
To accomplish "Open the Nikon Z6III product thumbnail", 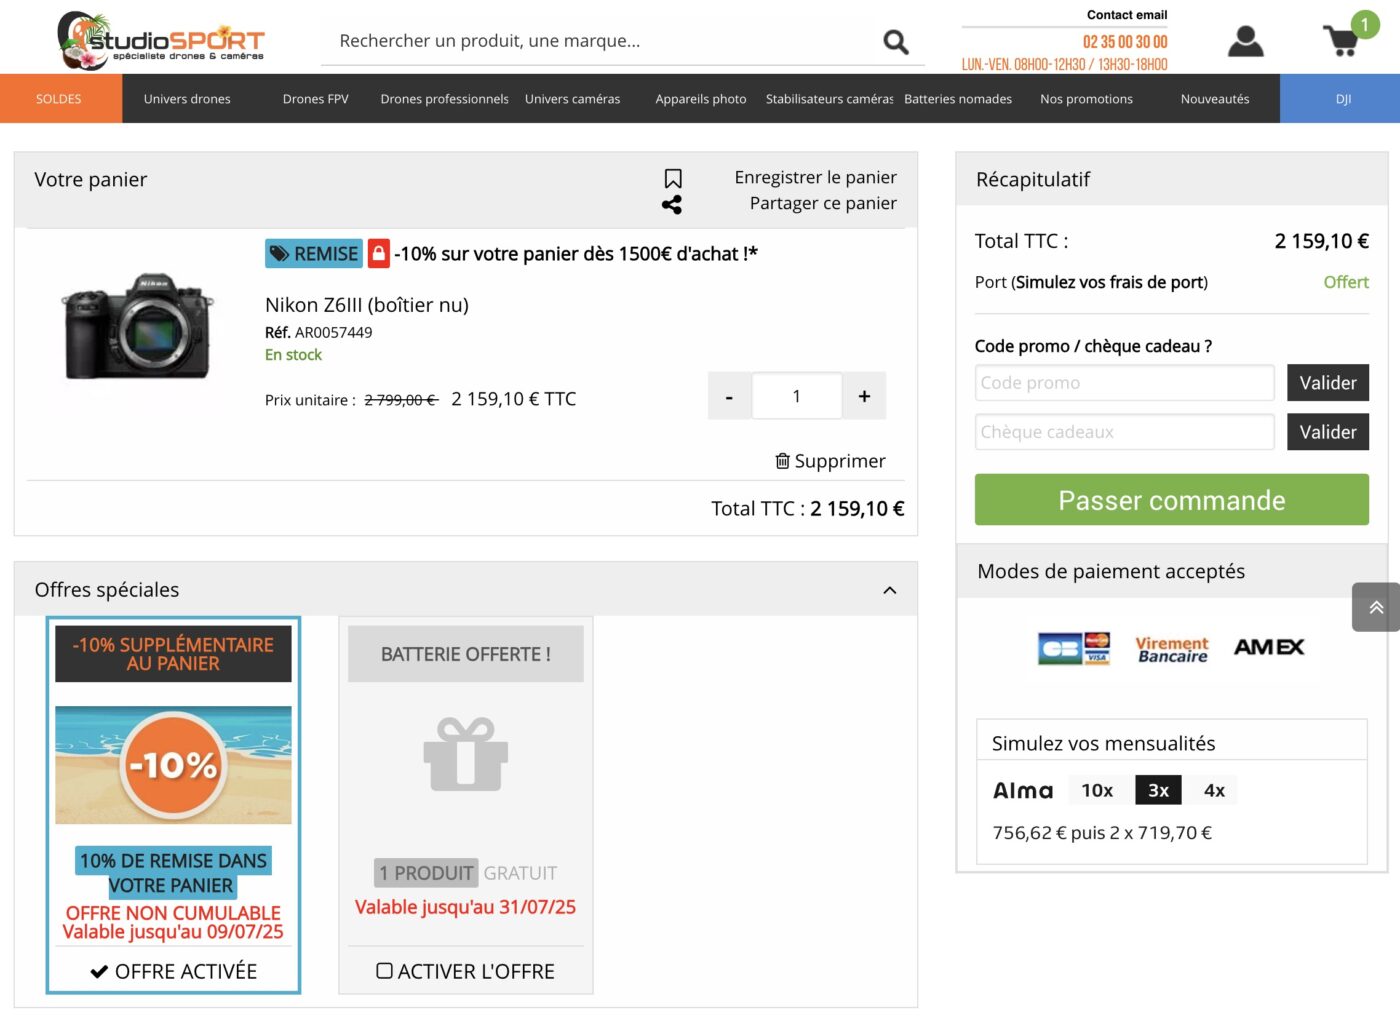I will tap(137, 326).
